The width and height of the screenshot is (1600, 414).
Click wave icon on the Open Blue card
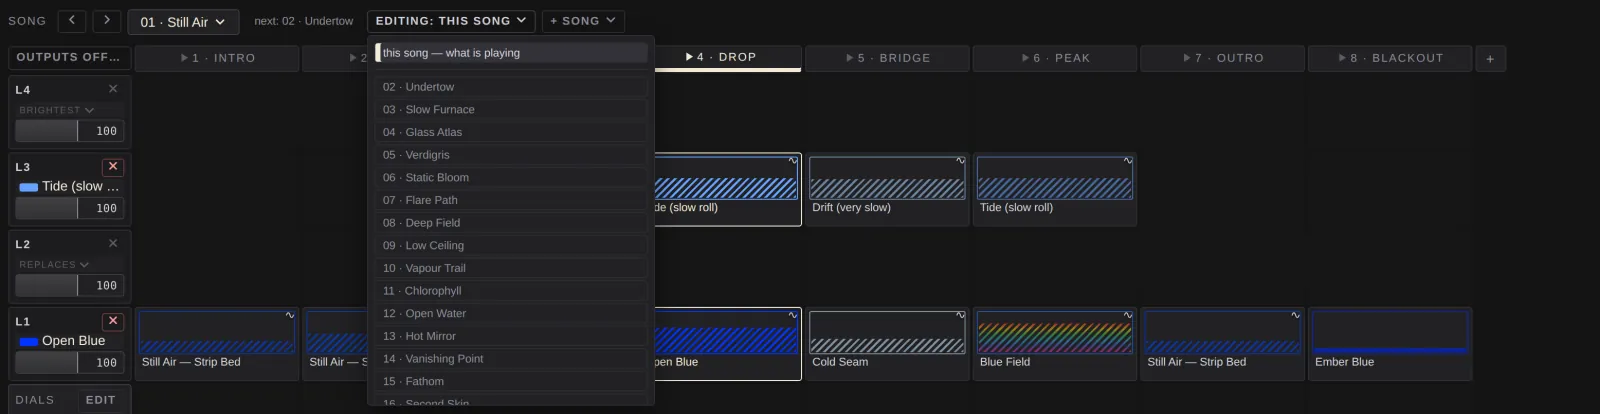(x=793, y=315)
